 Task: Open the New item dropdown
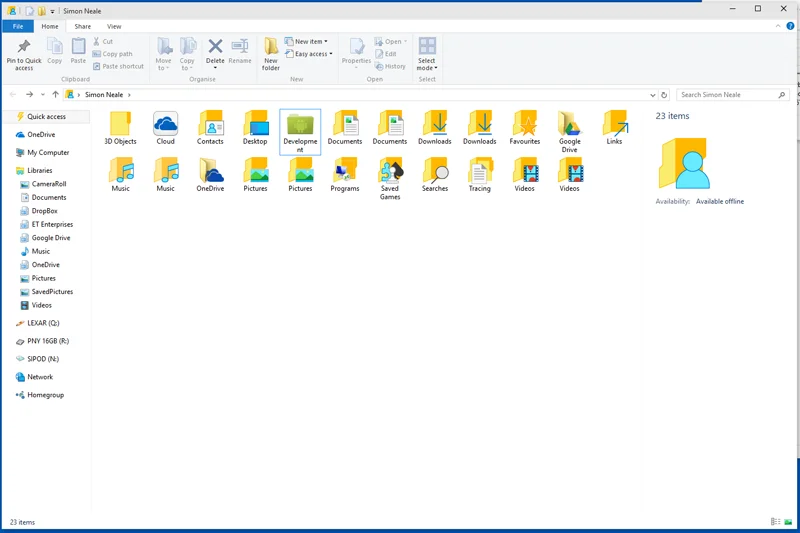coord(306,41)
